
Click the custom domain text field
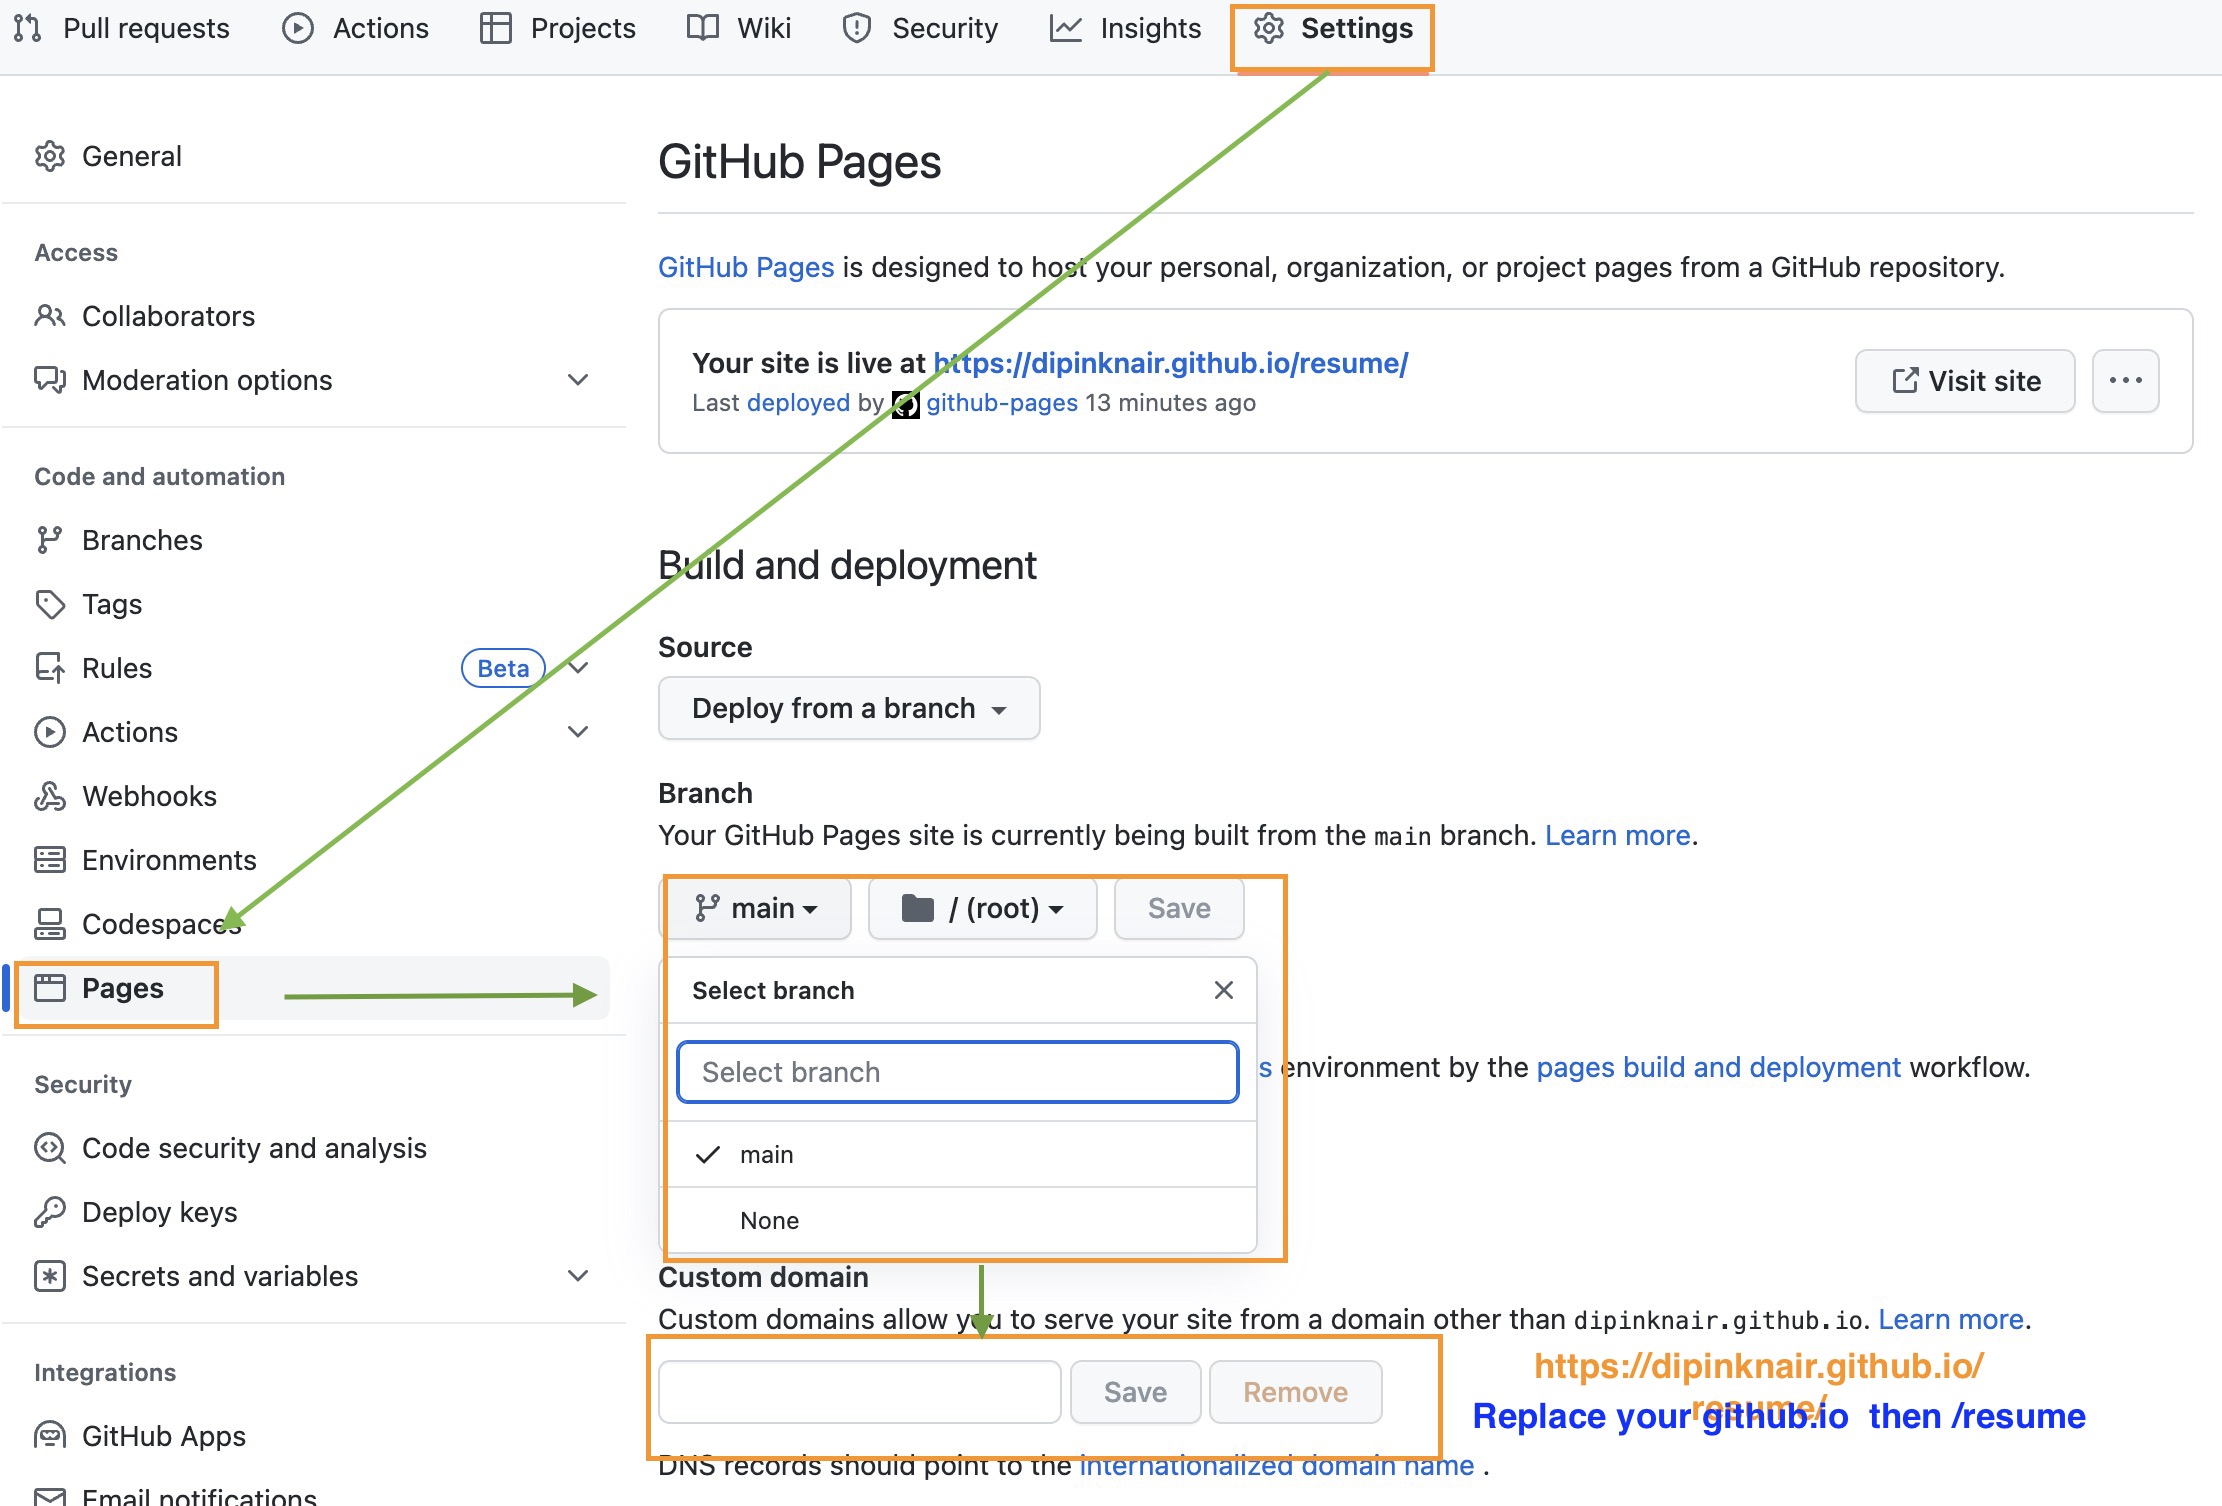(x=859, y=1392)
